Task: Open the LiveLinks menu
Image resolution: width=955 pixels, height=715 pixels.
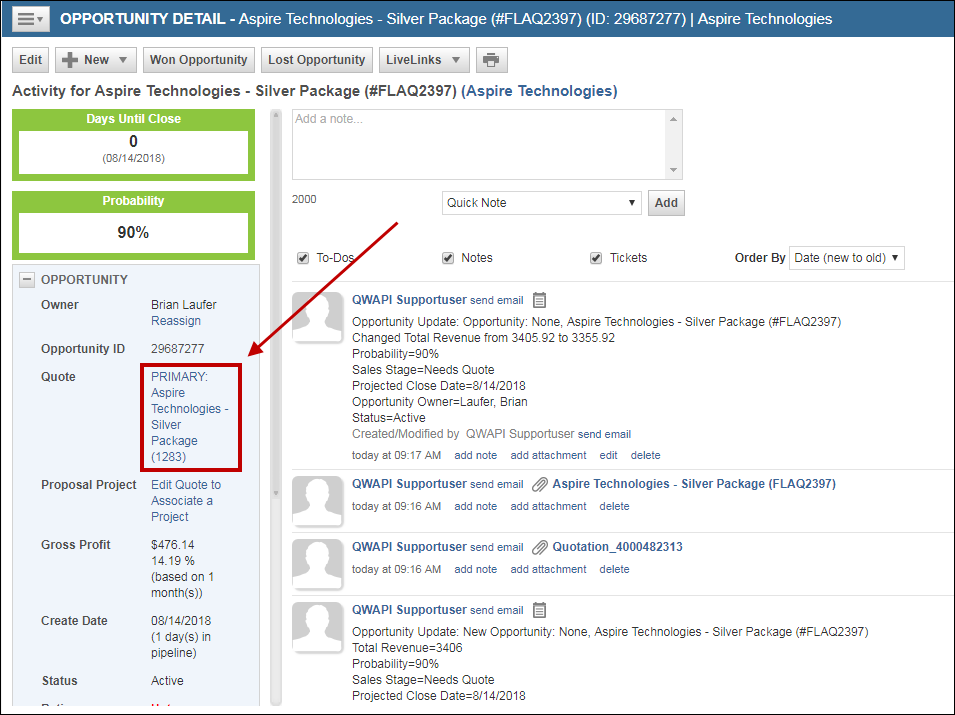Action: tap(426, 60)
